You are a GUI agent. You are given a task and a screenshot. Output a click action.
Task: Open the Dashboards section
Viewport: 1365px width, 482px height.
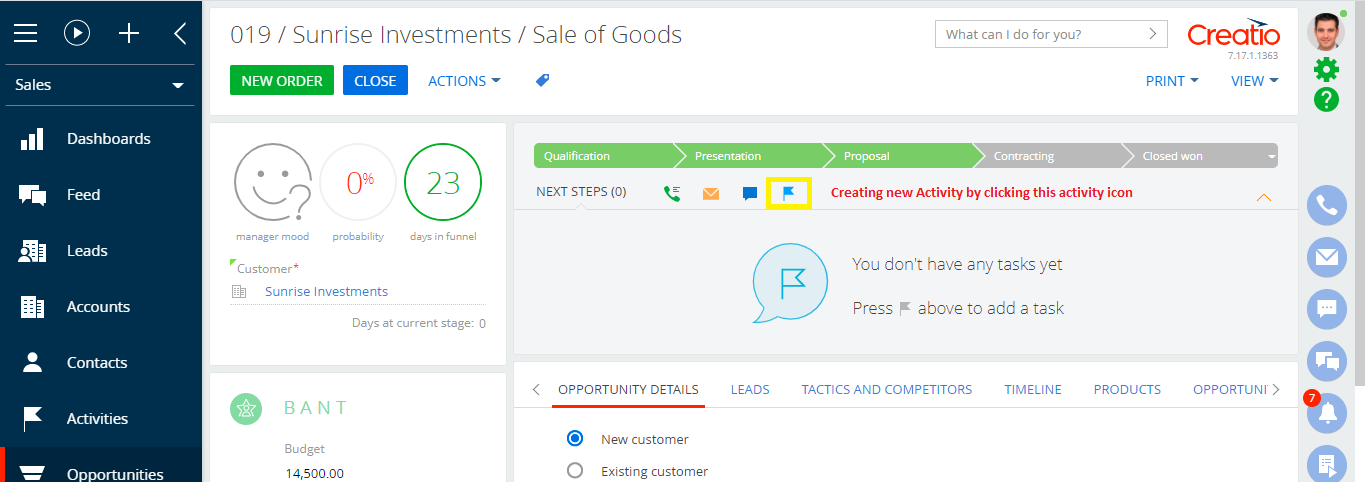[109, 139]
